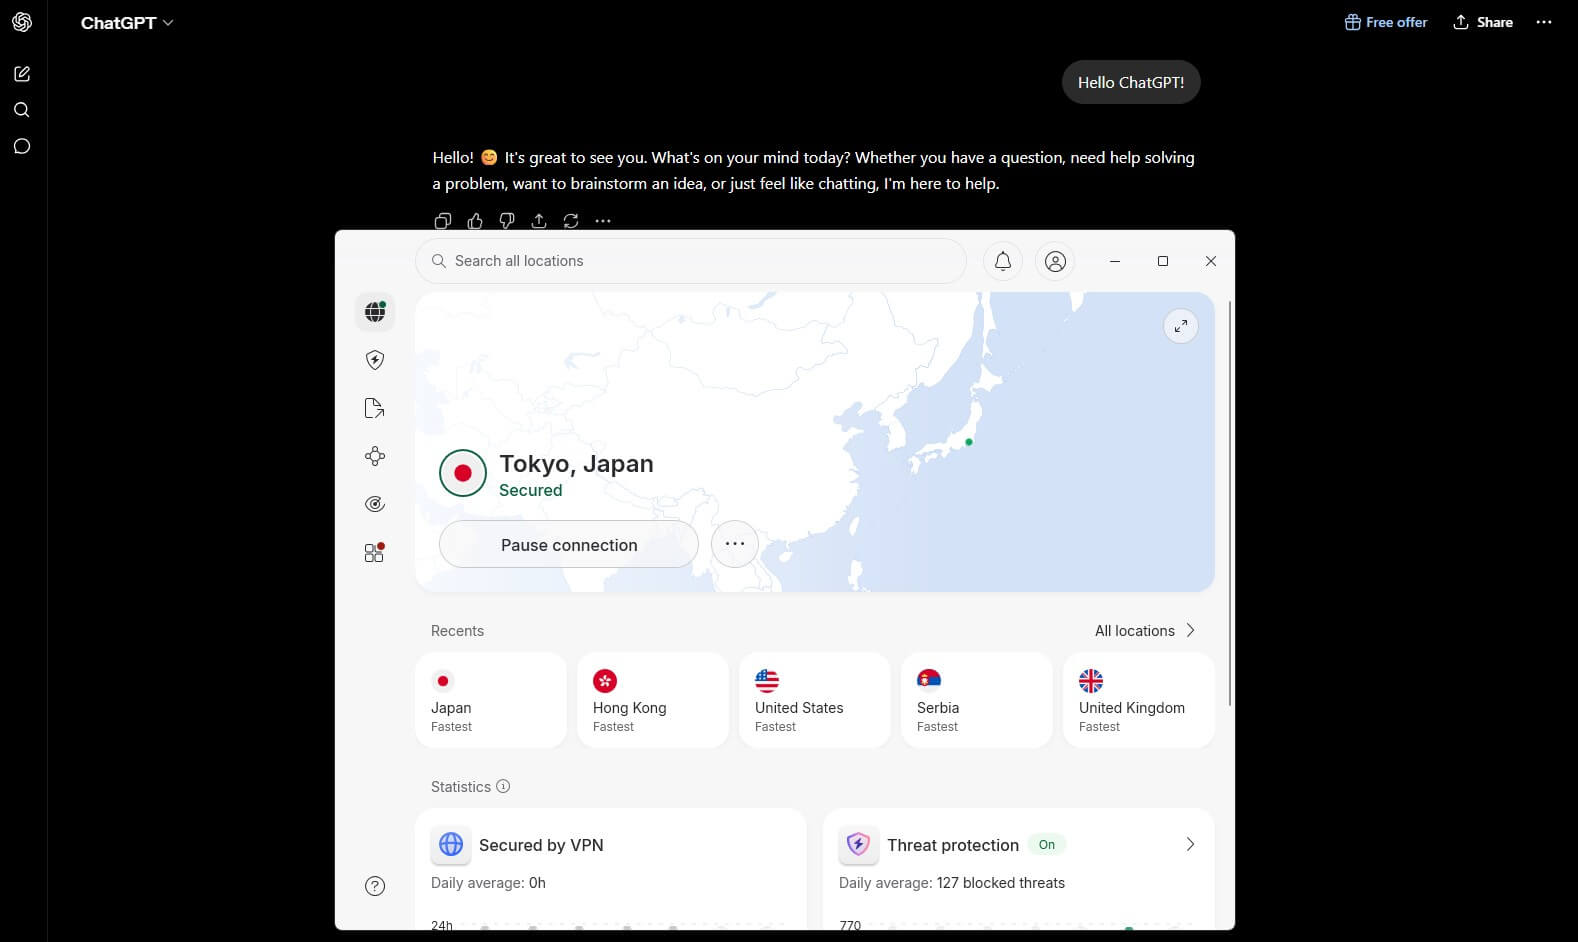Open the Meshnet sidebar icon

375,456
